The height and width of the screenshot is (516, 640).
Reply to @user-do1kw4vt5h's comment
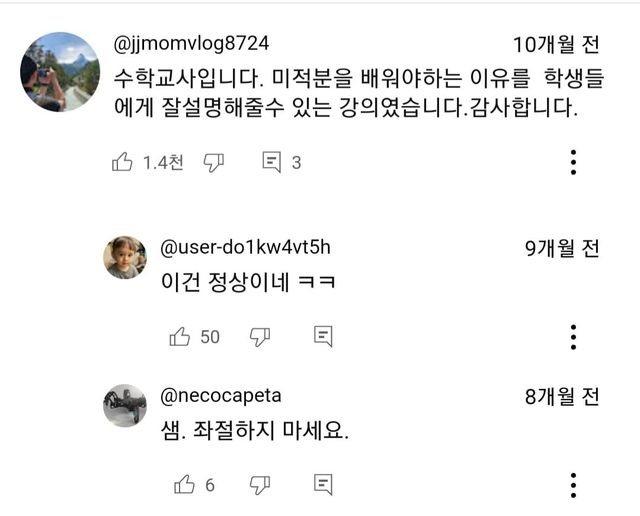pos(323,337)
